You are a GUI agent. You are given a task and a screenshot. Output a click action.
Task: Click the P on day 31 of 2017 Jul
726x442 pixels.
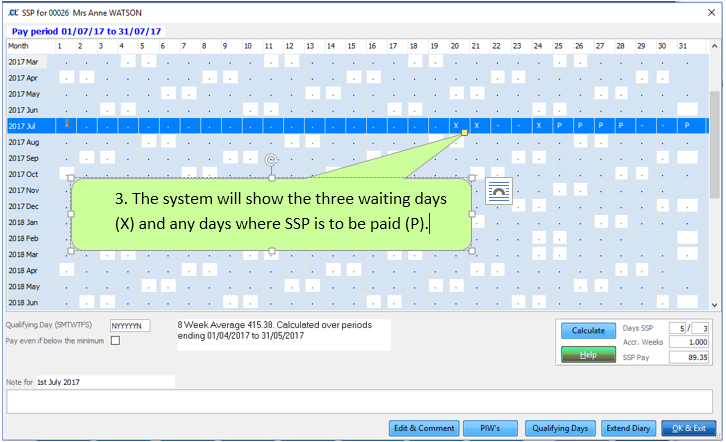click(x=686, y=126)
